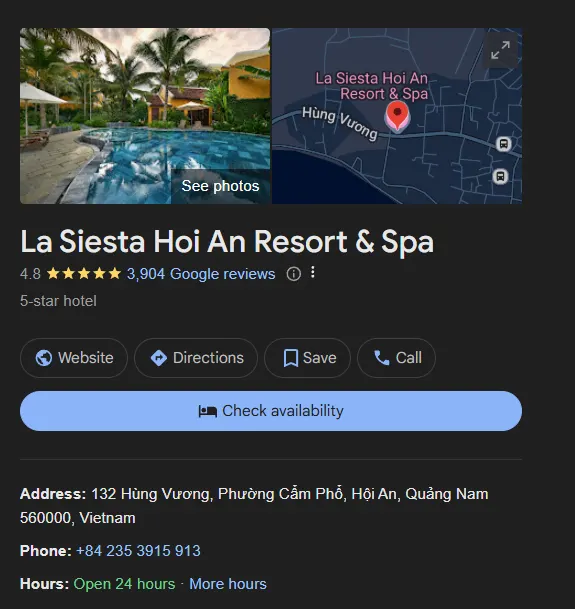Save the hotel with the bookmark button
Screen dimensions: 575x609
pos(307,358)
